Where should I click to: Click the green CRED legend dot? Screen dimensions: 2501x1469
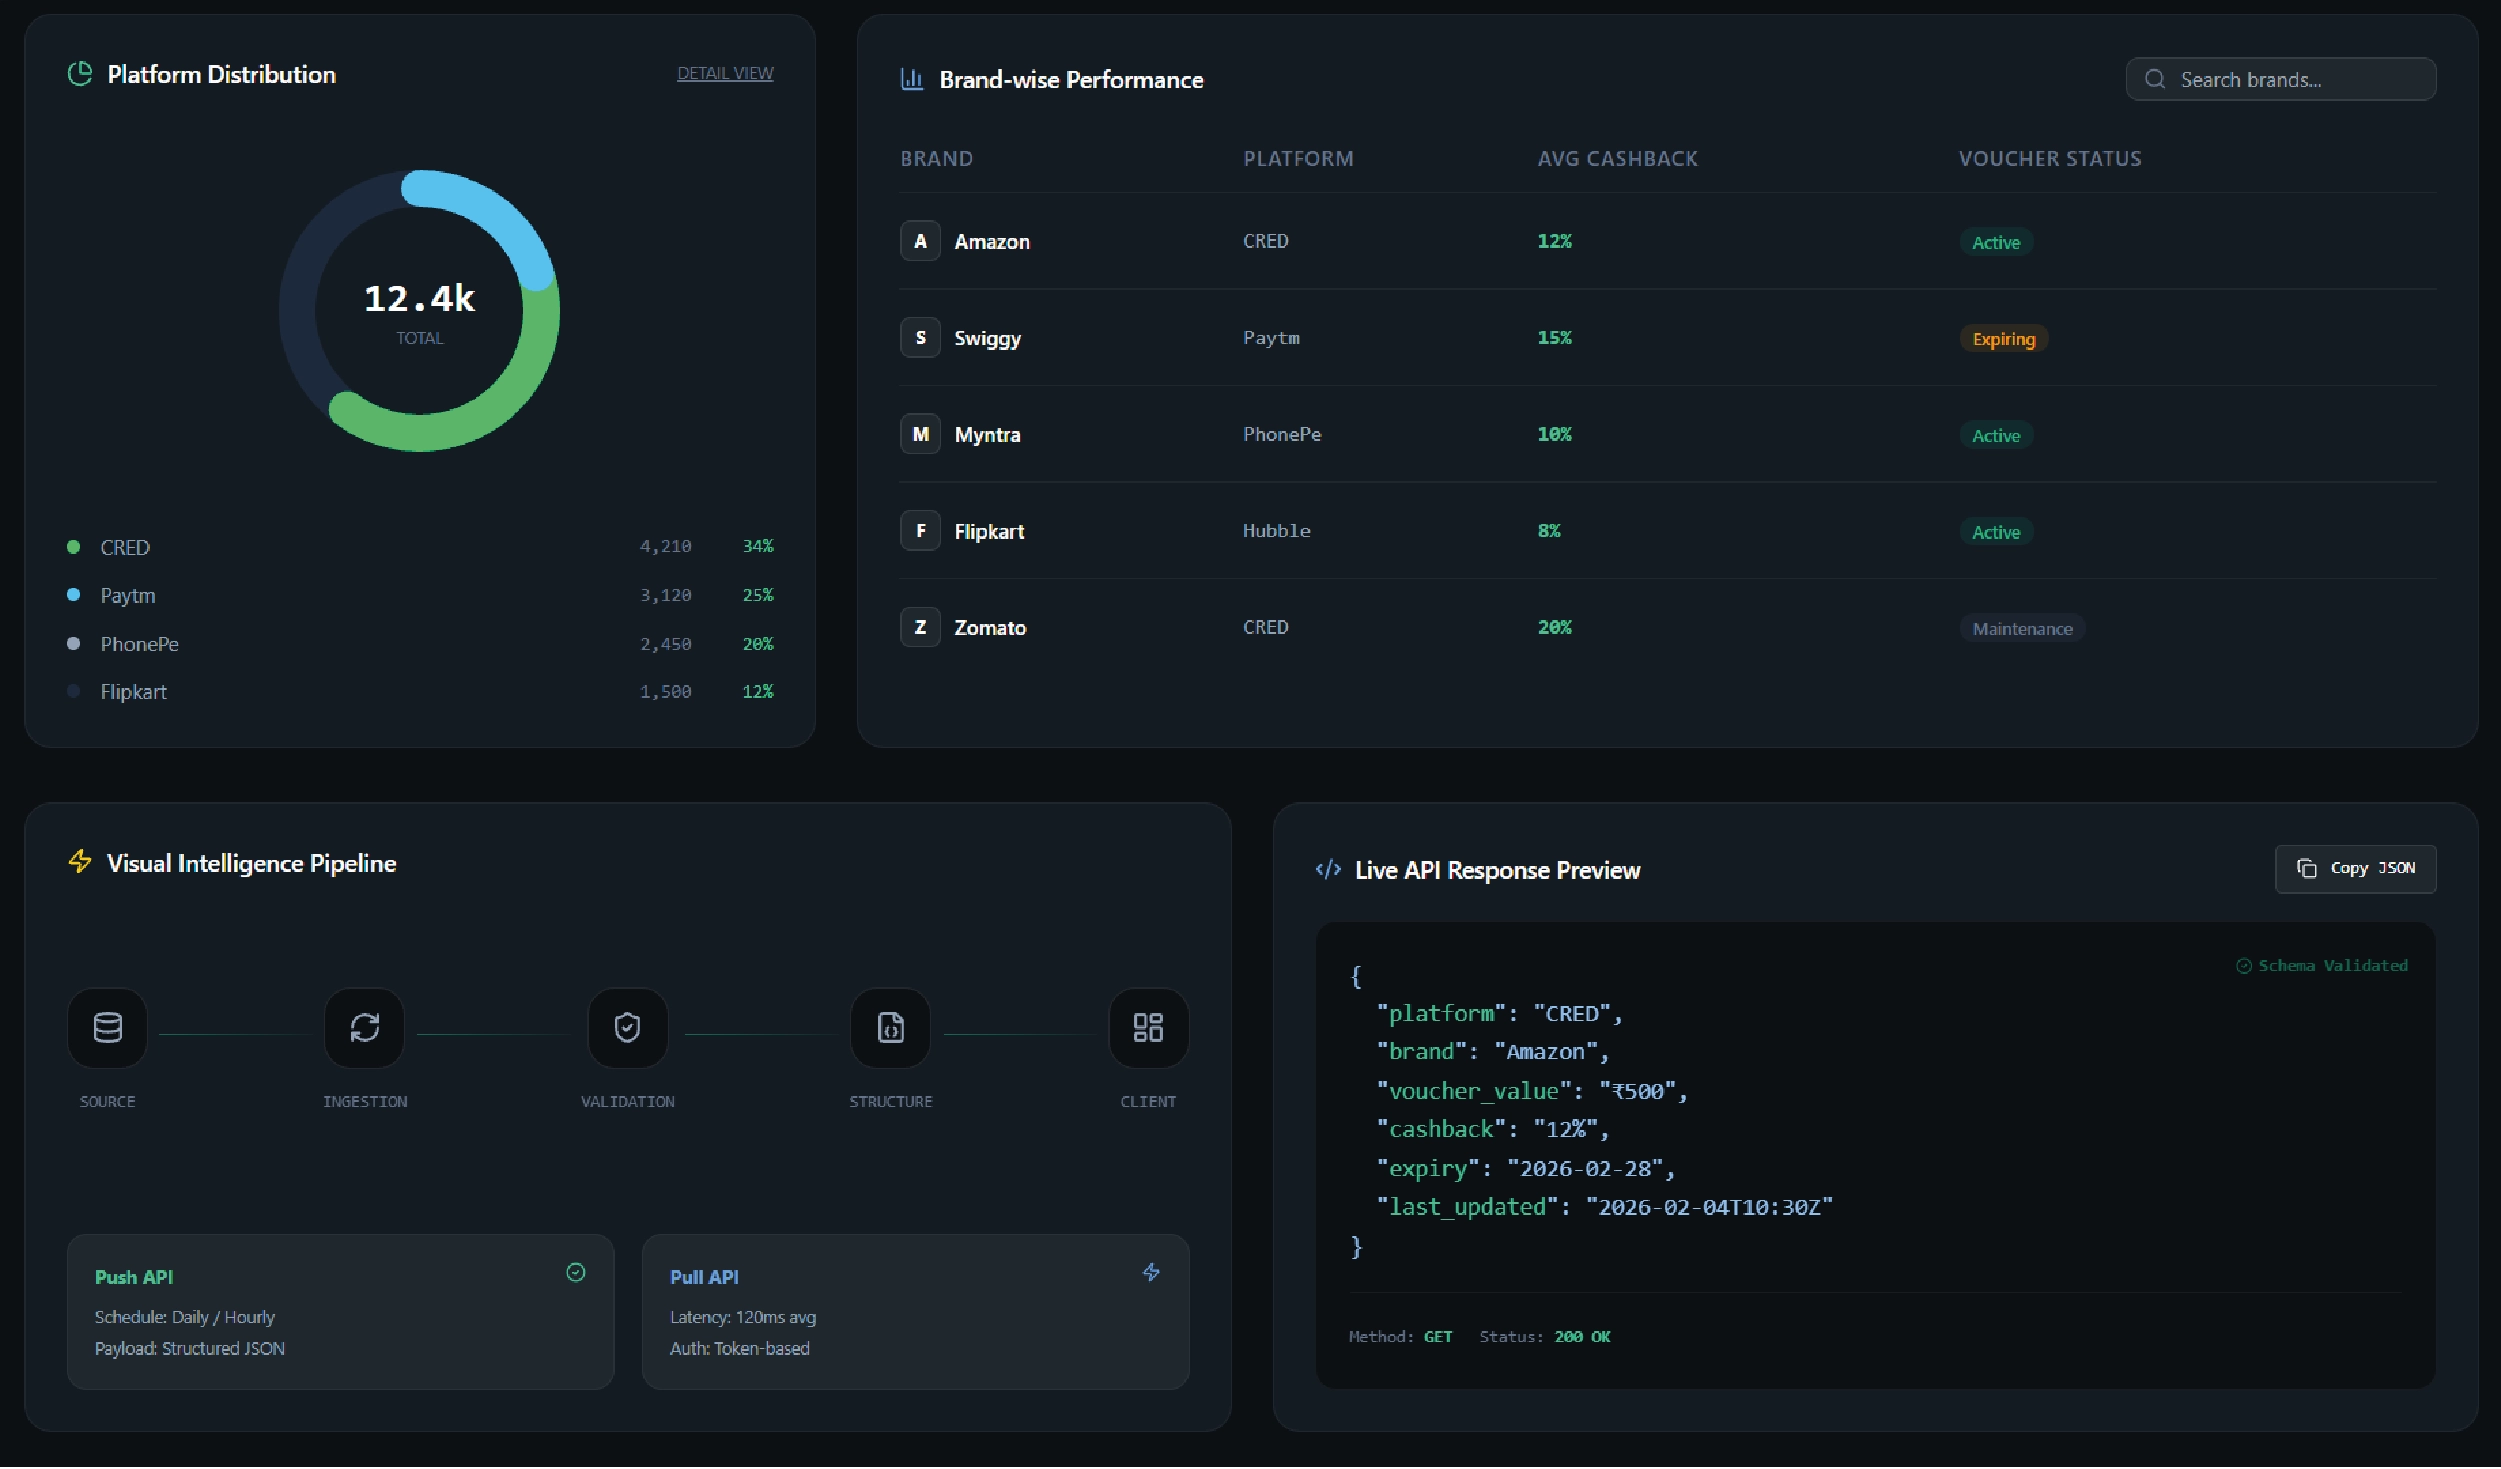click(x=73, y=547)
